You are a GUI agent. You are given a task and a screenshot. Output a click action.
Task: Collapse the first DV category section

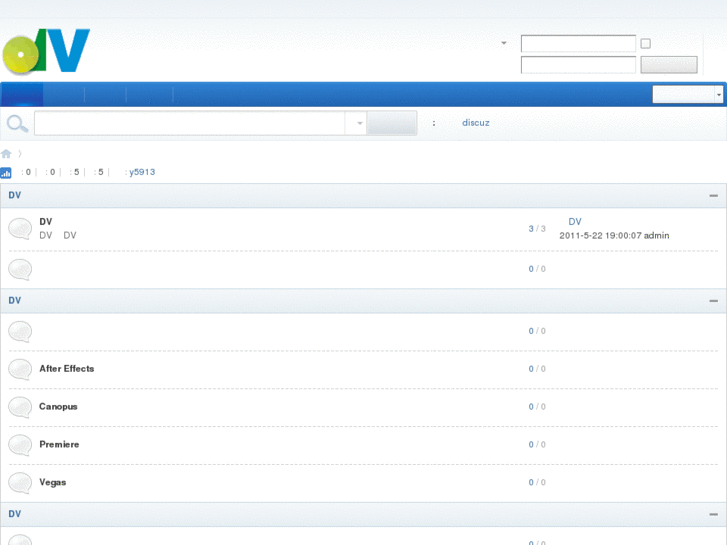point(713,196)
